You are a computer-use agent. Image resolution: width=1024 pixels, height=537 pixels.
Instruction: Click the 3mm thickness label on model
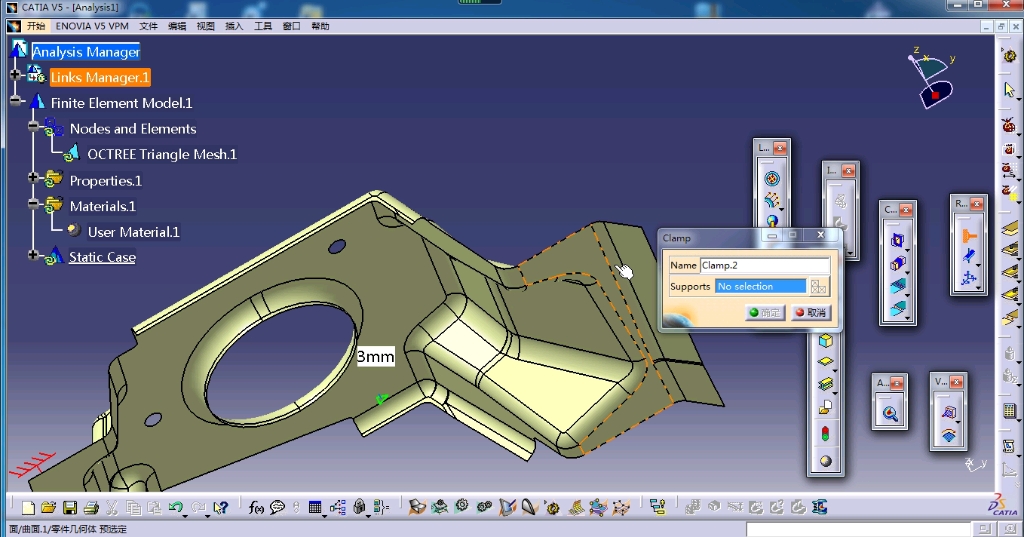tap(376, 356)
